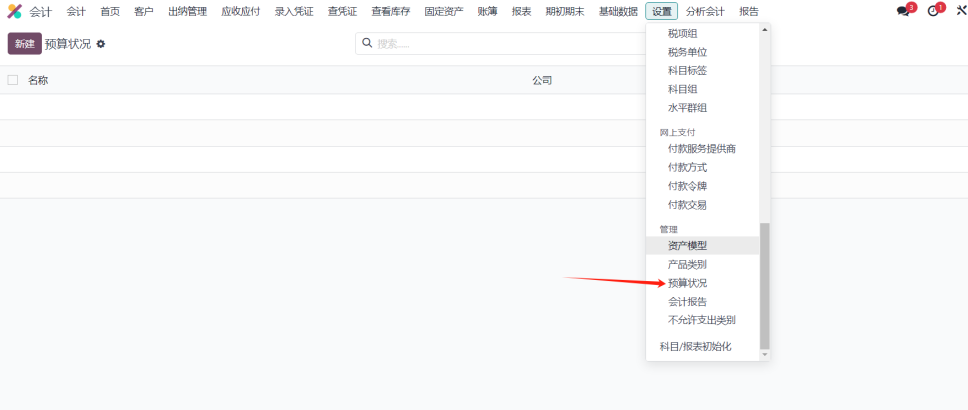Open 不允许支出类别 under 管理
This screenshot has height=410, width=968.
point(703,320)
